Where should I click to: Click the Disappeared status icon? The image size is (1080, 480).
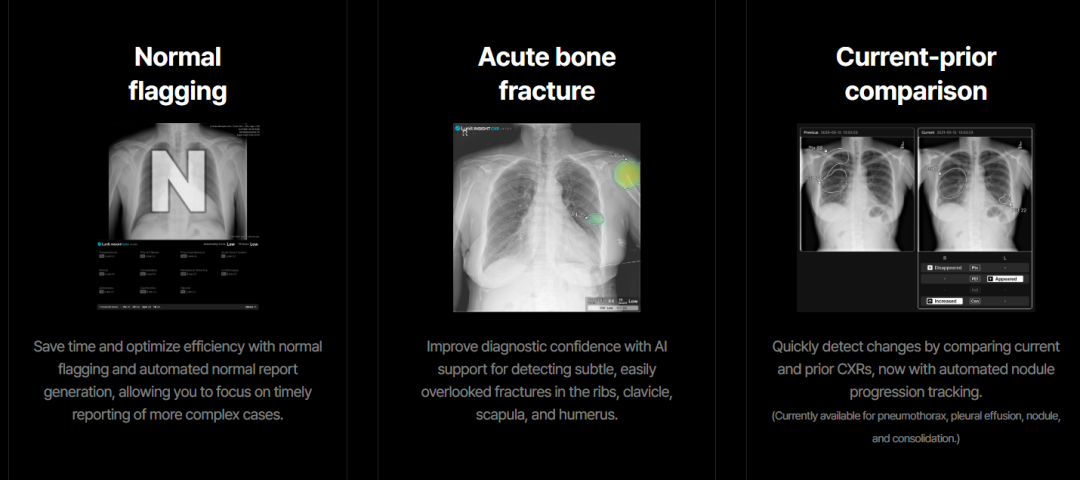coord(930,267)
